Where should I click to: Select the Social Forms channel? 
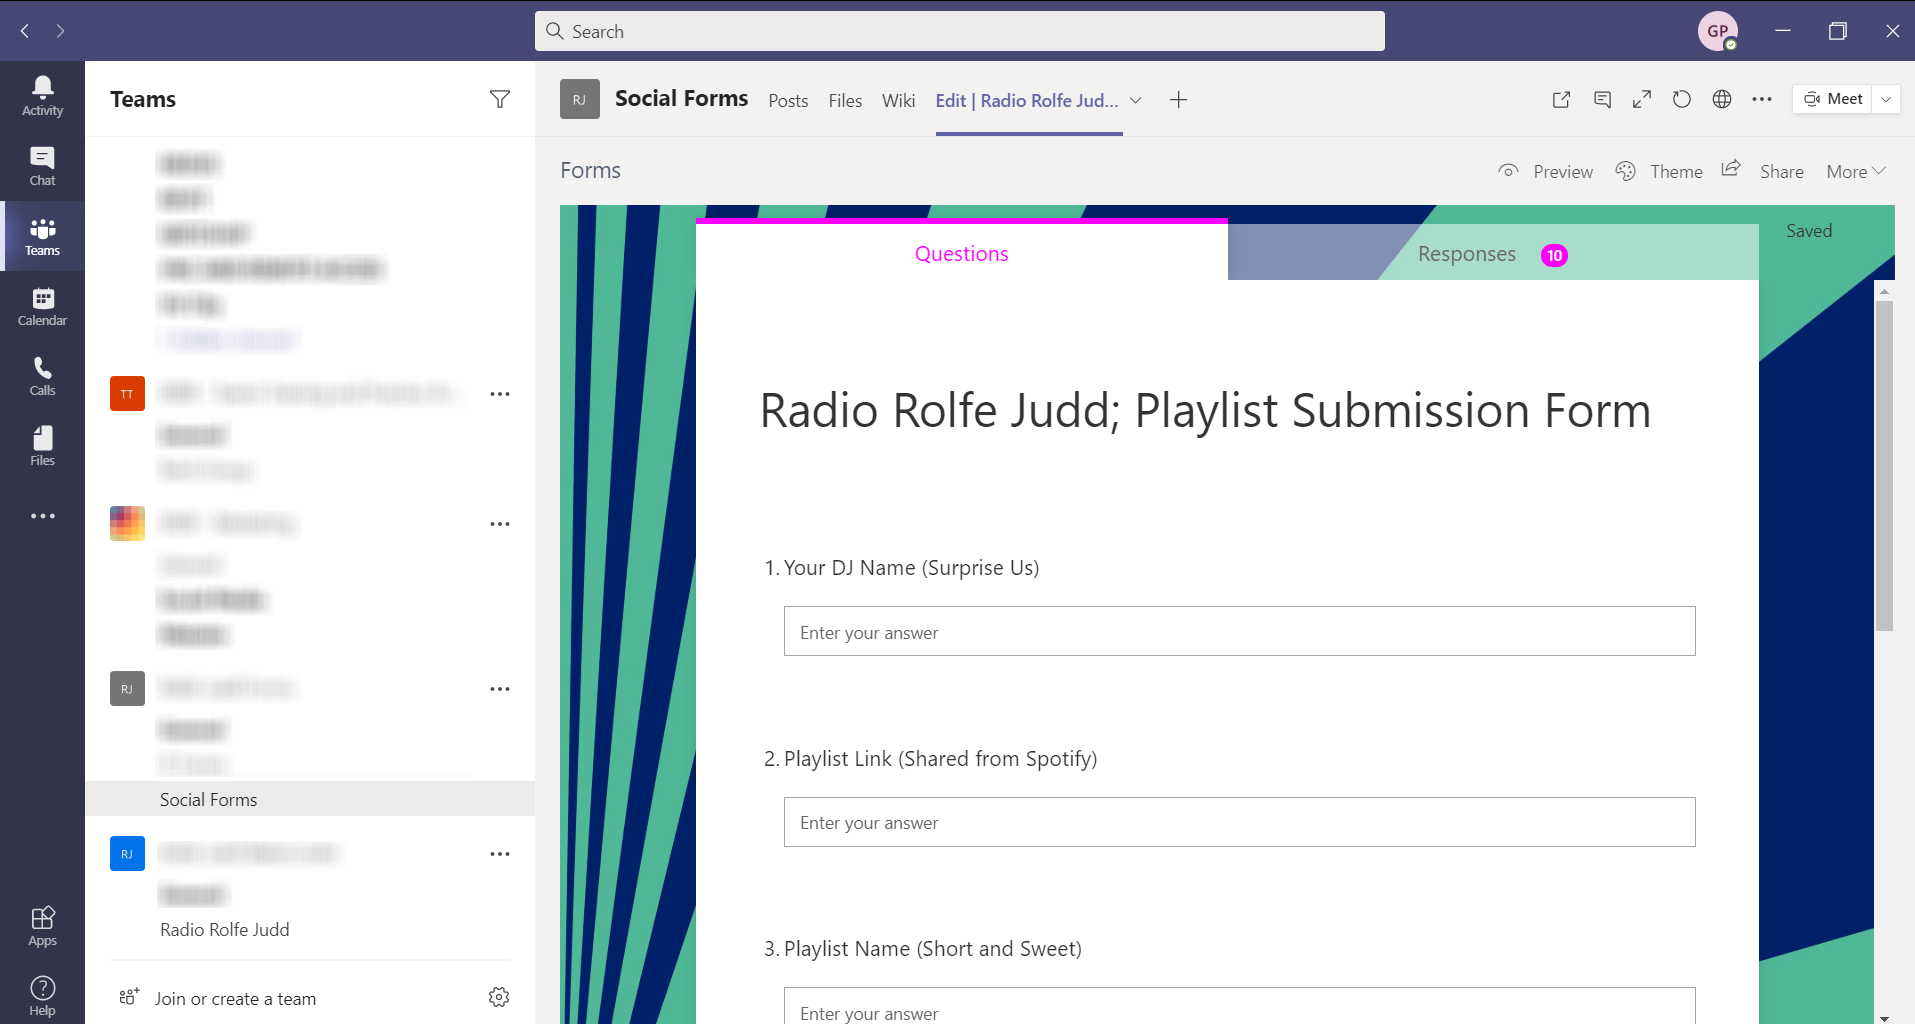click(x=310, y=799)
